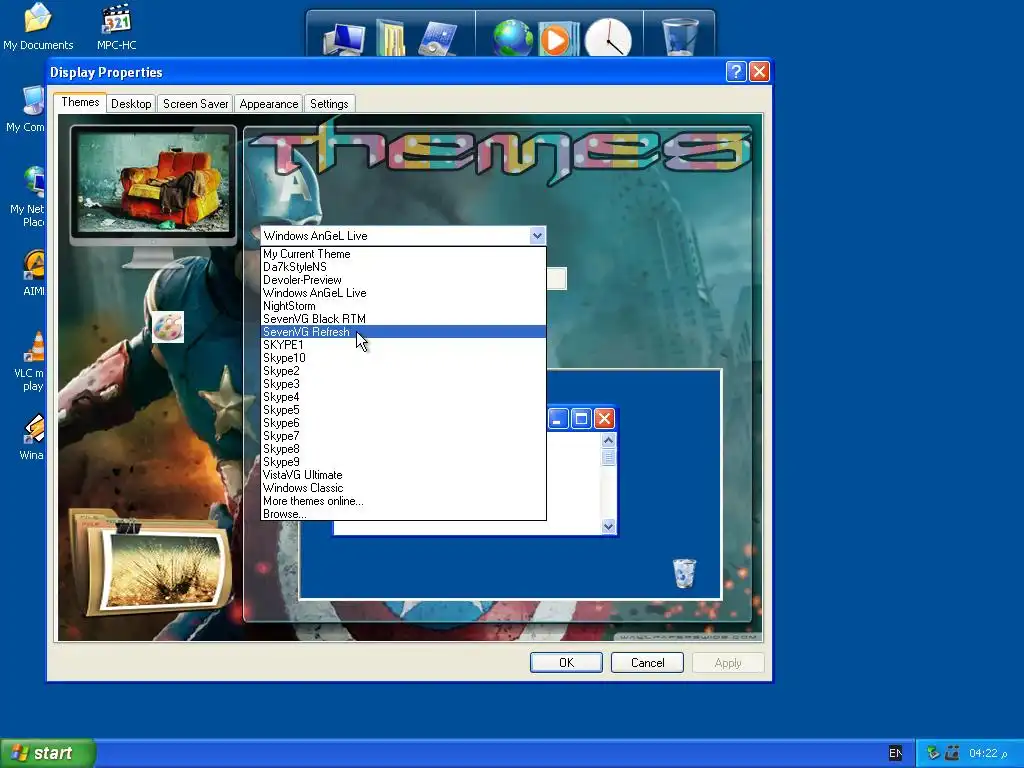The width and height of the screenshot is (1024, 768).
Task: Click the second system tray icon
Action: 952,753
